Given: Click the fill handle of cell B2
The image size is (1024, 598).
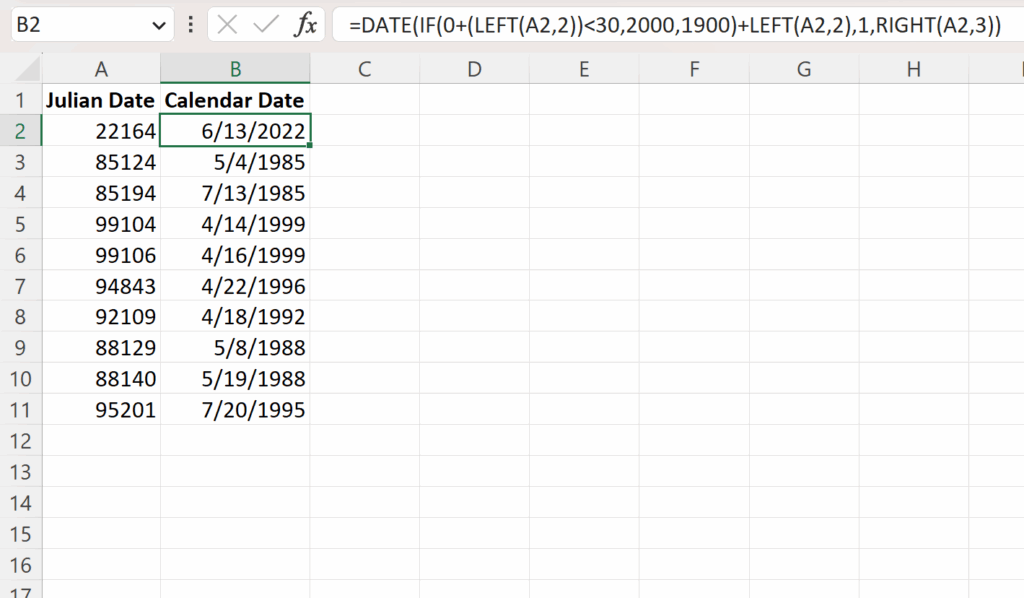Looking at the screenshot, I should pos(310,143).
